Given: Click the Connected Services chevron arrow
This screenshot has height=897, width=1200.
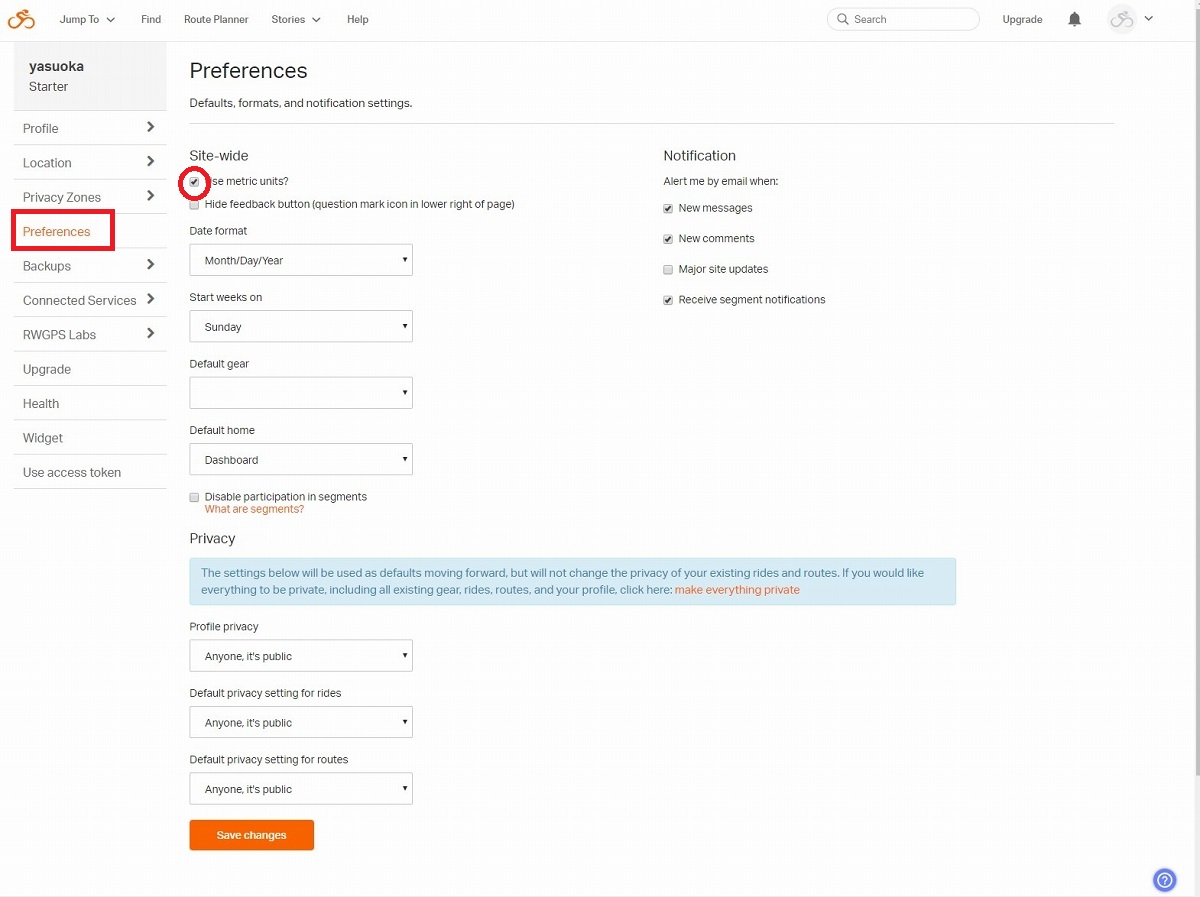Looking at the screenshot, I should coord(150,299).
